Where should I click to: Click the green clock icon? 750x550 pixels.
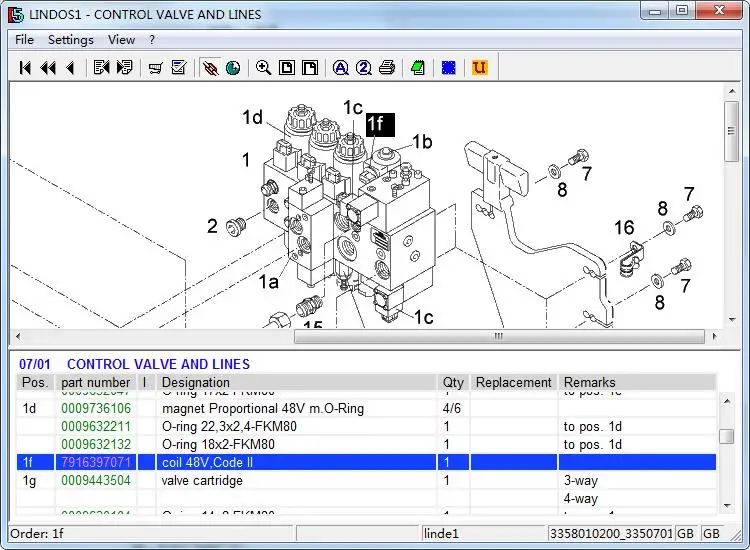[233, 68]
